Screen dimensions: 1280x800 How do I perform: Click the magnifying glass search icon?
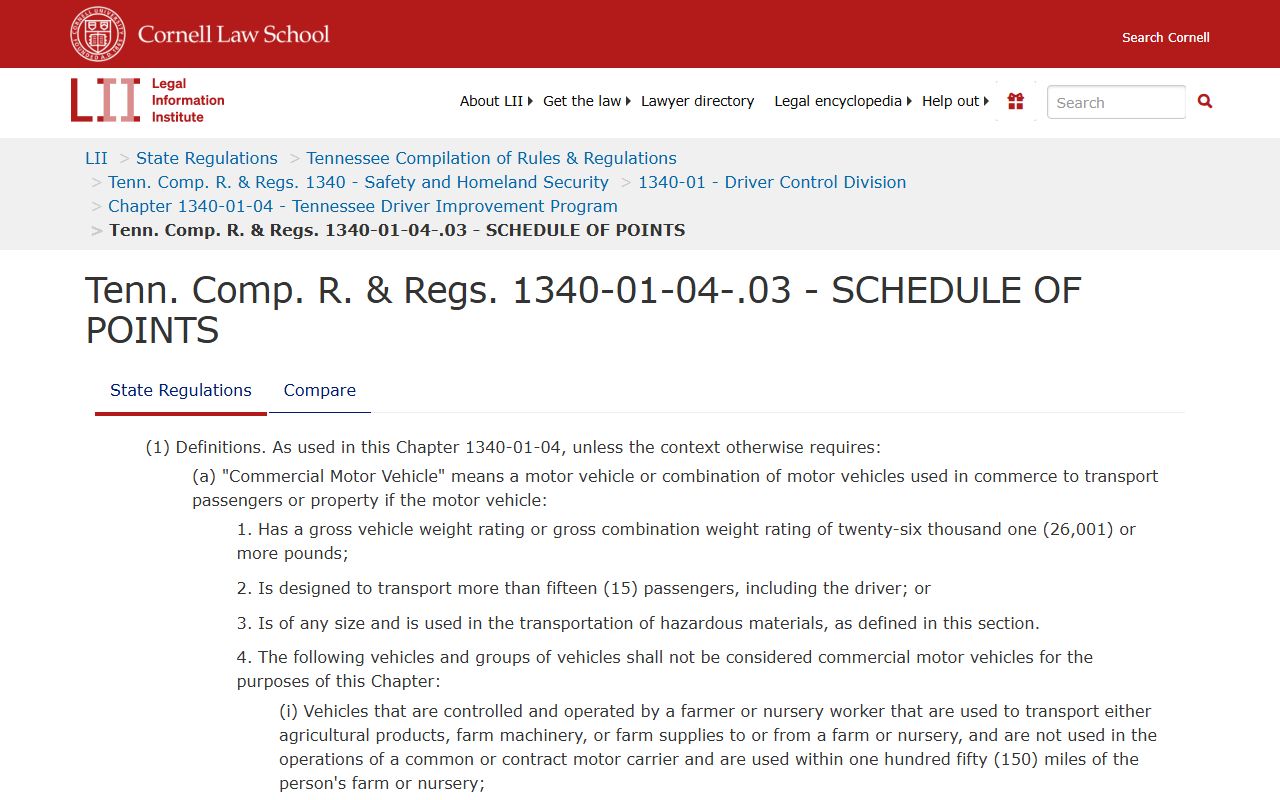pos(1205,101)
